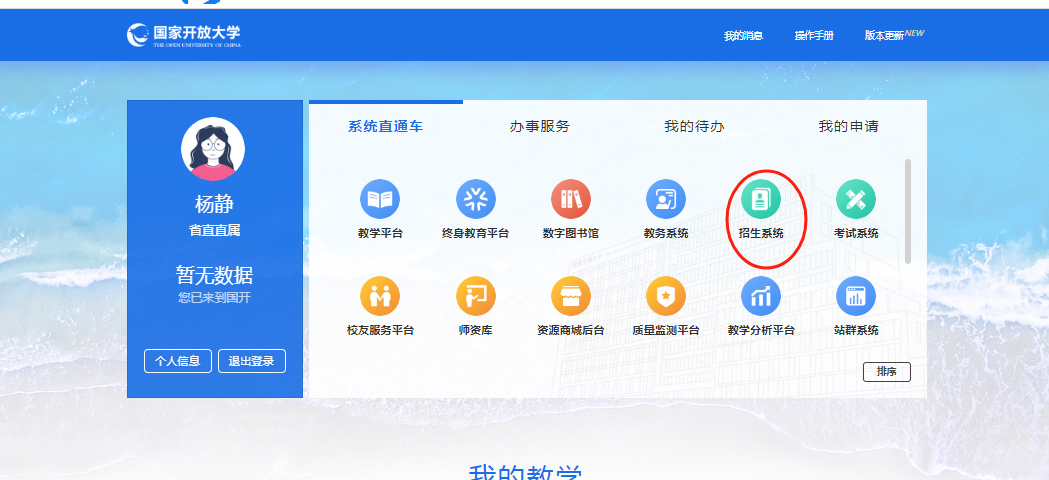Viewport: 1049px width, 480px height.
Task: Switch to the 我的待办 tab
Action: tap(694, 127)
